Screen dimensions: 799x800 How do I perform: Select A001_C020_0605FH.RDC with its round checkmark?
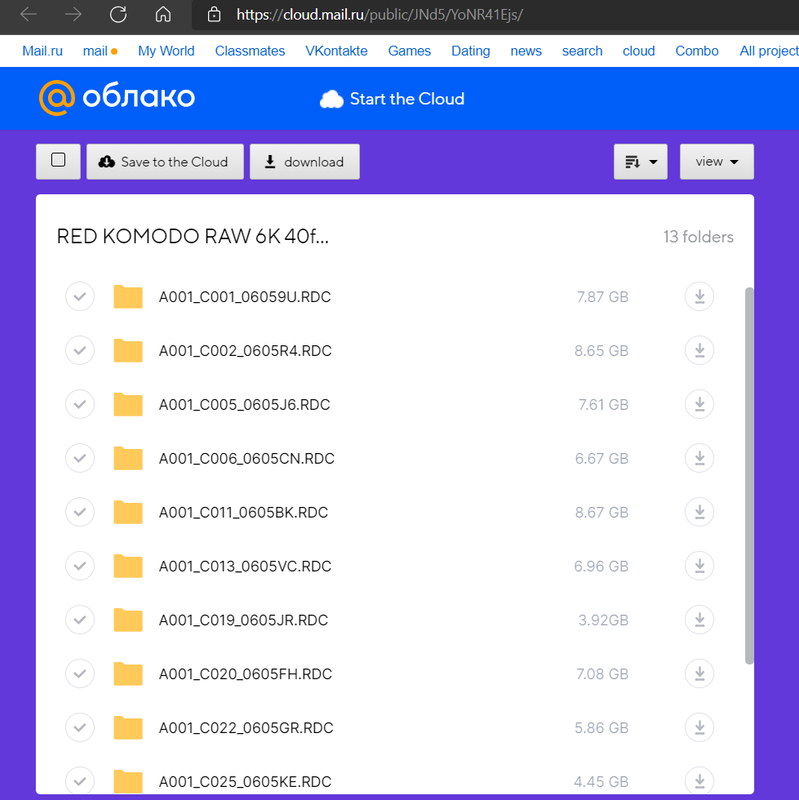coord(80,673)
